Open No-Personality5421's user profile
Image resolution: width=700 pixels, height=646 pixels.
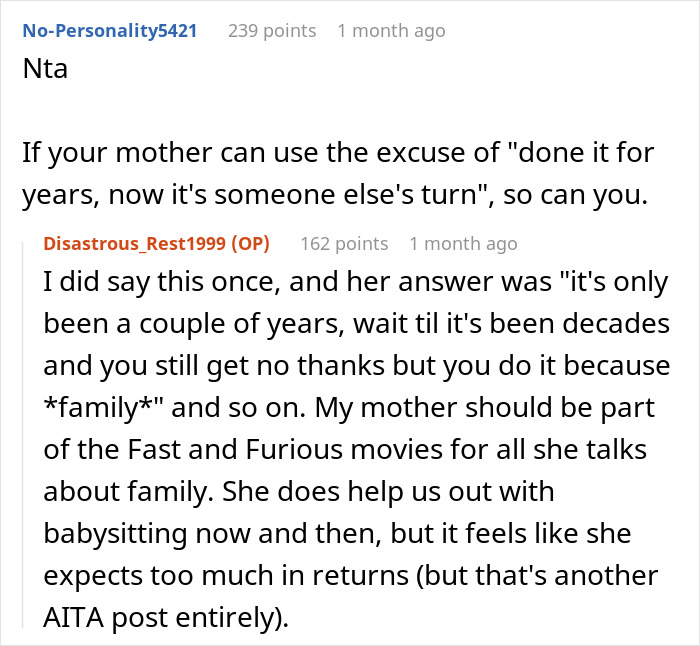point(108,31)
